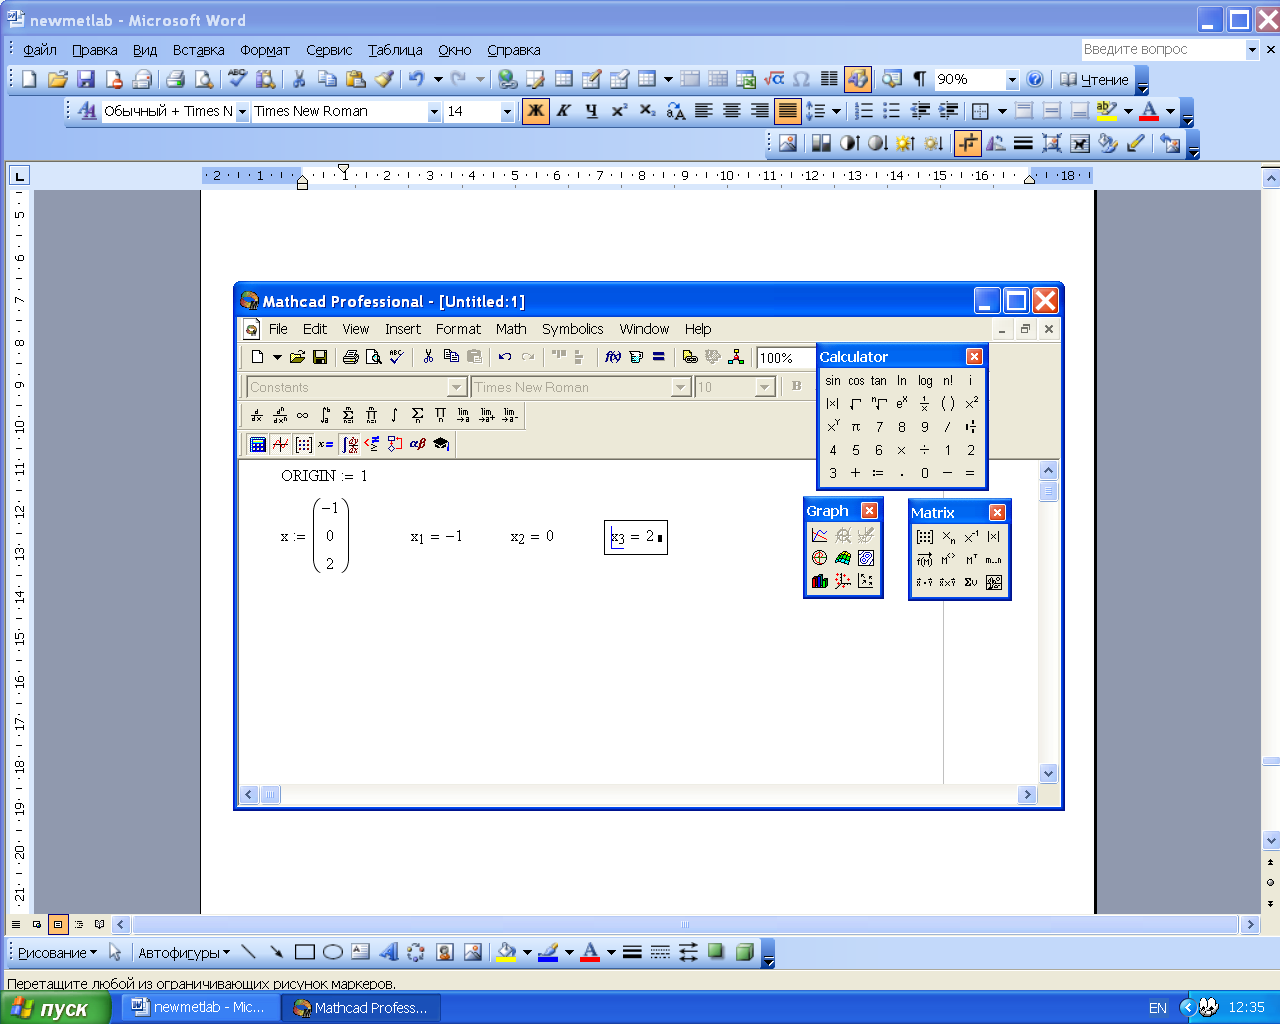The height and width of the screenshot is (1024, 1280).
Task: Open the Файл menu
Action: pyautogui.click(x=40, y=50)
